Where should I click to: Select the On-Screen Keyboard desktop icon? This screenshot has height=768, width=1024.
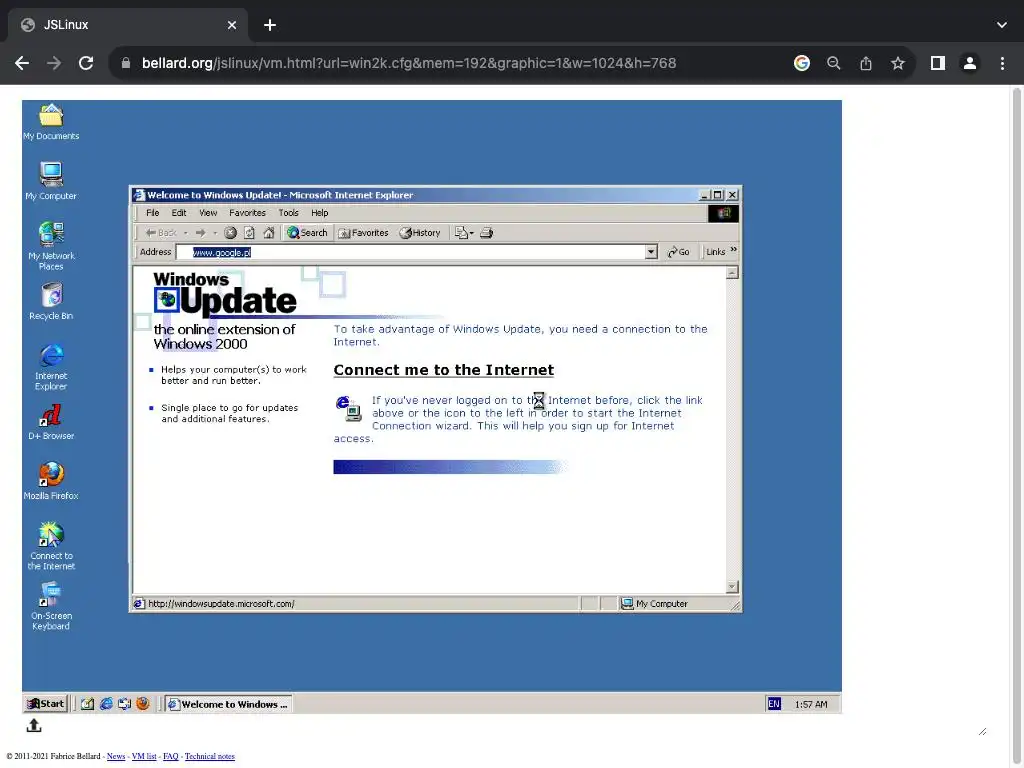(51, 606)
